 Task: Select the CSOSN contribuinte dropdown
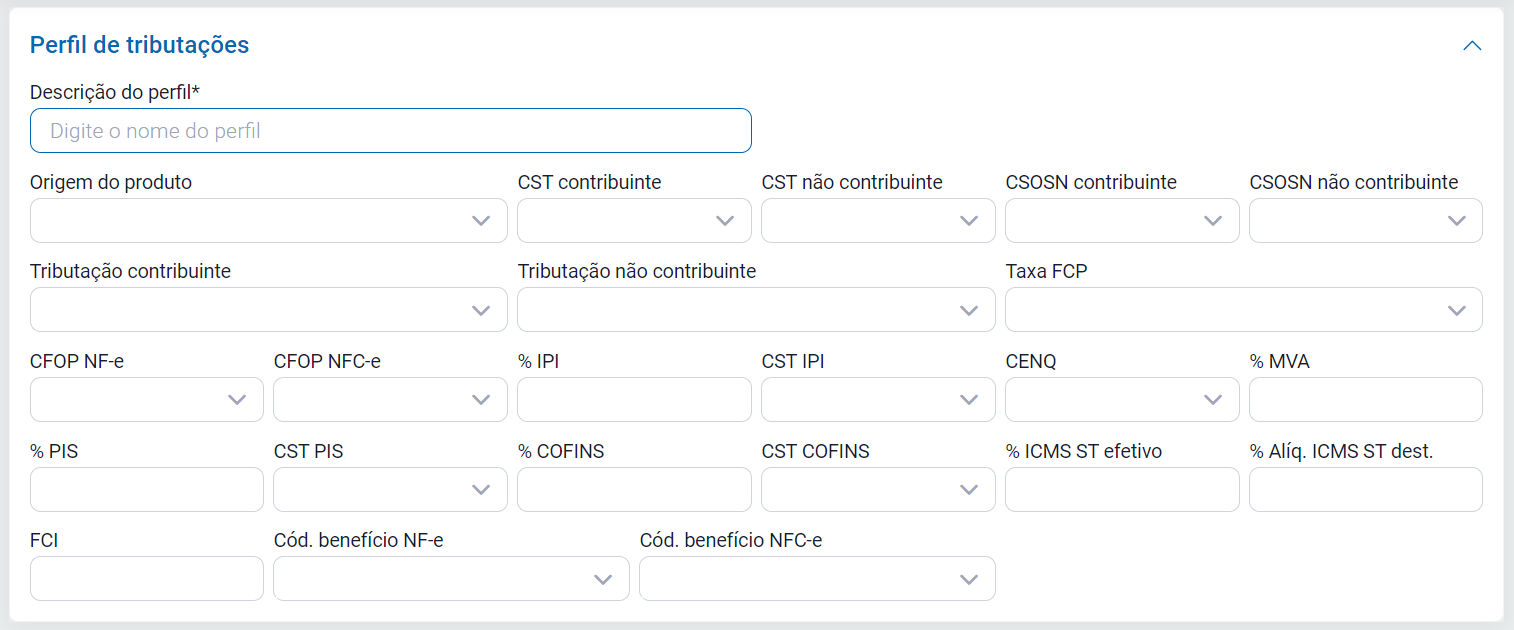pos(1122,221)
